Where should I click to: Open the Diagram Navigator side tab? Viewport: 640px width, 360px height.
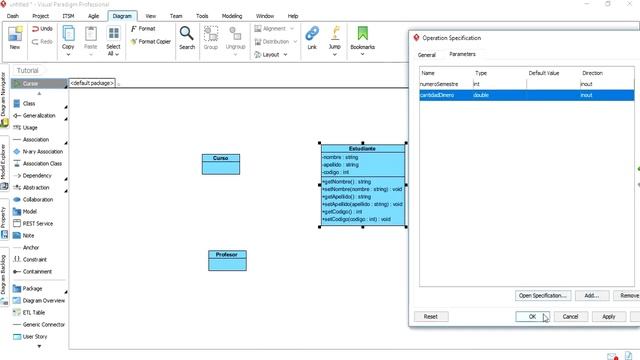pos(4,98)
